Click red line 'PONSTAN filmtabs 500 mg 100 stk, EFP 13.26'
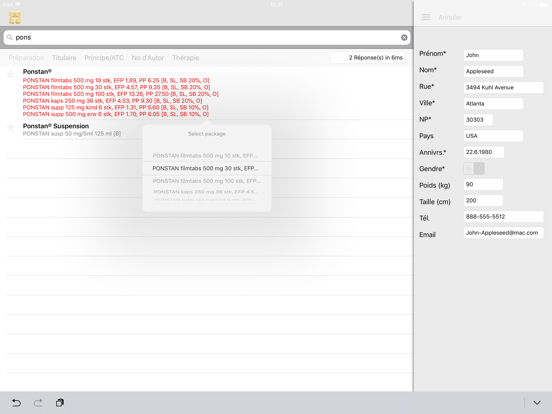552x414 pixels. coord(120,94)
